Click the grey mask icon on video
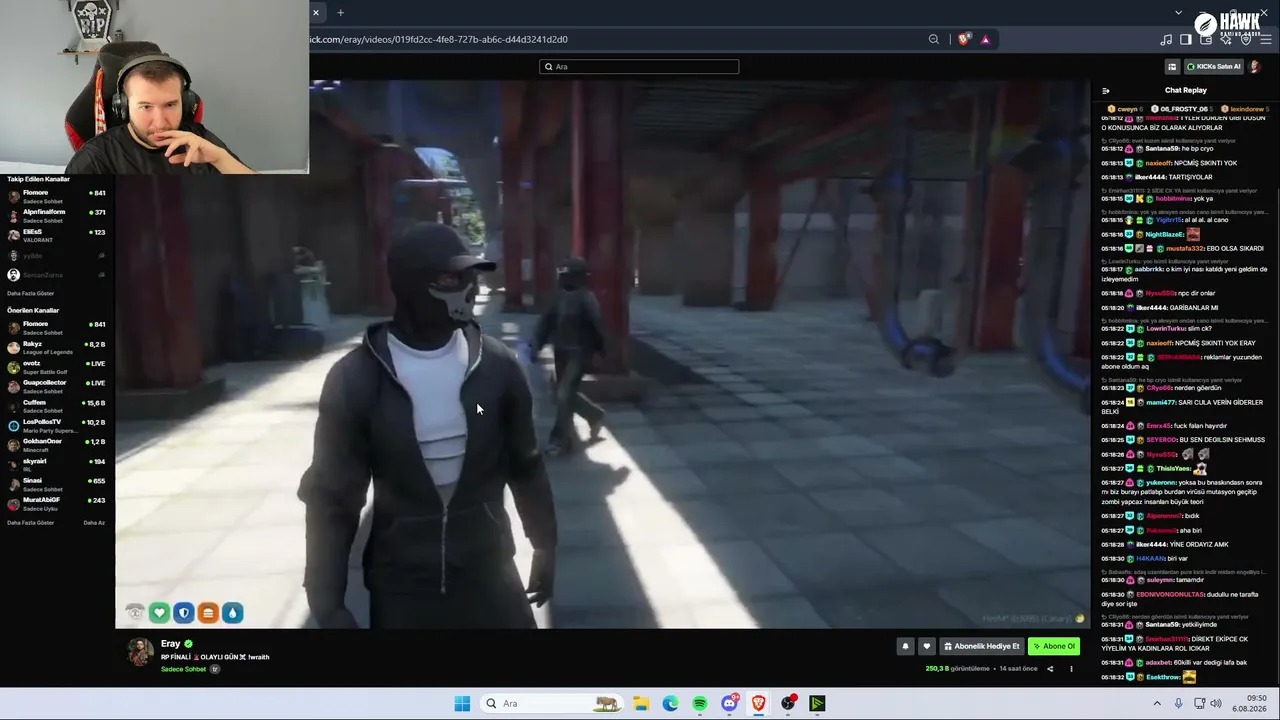 [135, 612]
